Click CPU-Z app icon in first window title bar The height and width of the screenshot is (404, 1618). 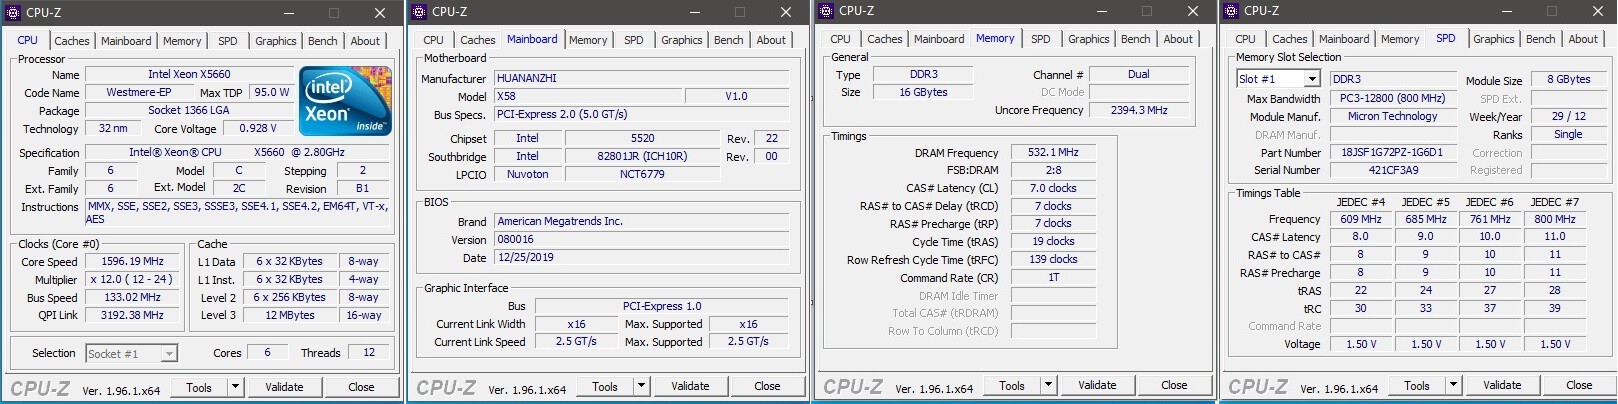click(13, 13)
